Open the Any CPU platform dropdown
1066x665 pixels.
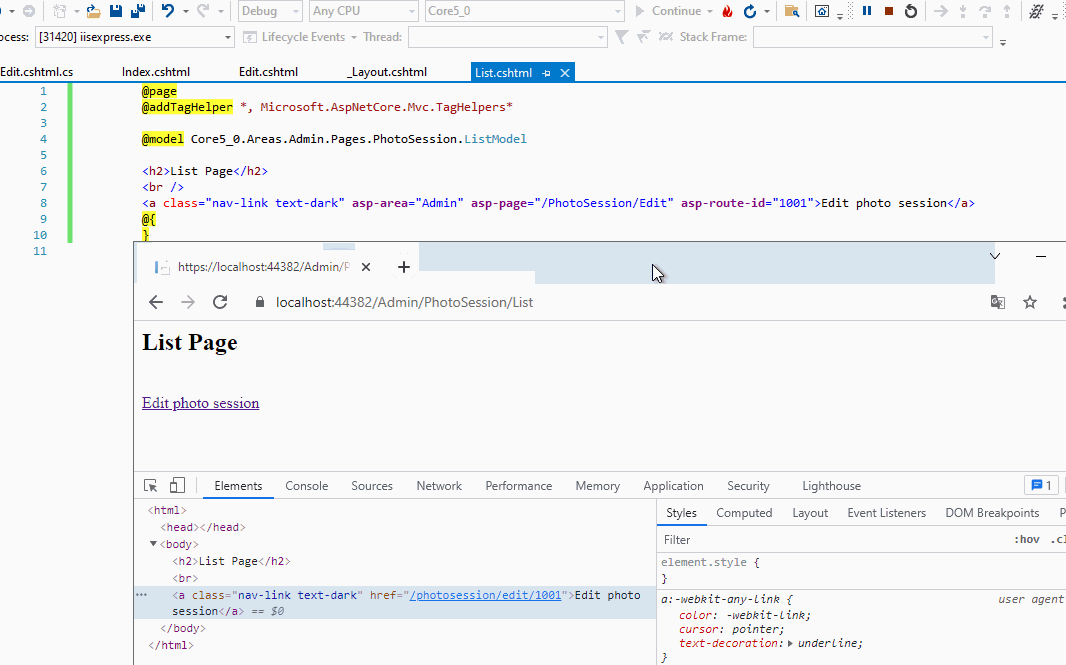[364, 11]
